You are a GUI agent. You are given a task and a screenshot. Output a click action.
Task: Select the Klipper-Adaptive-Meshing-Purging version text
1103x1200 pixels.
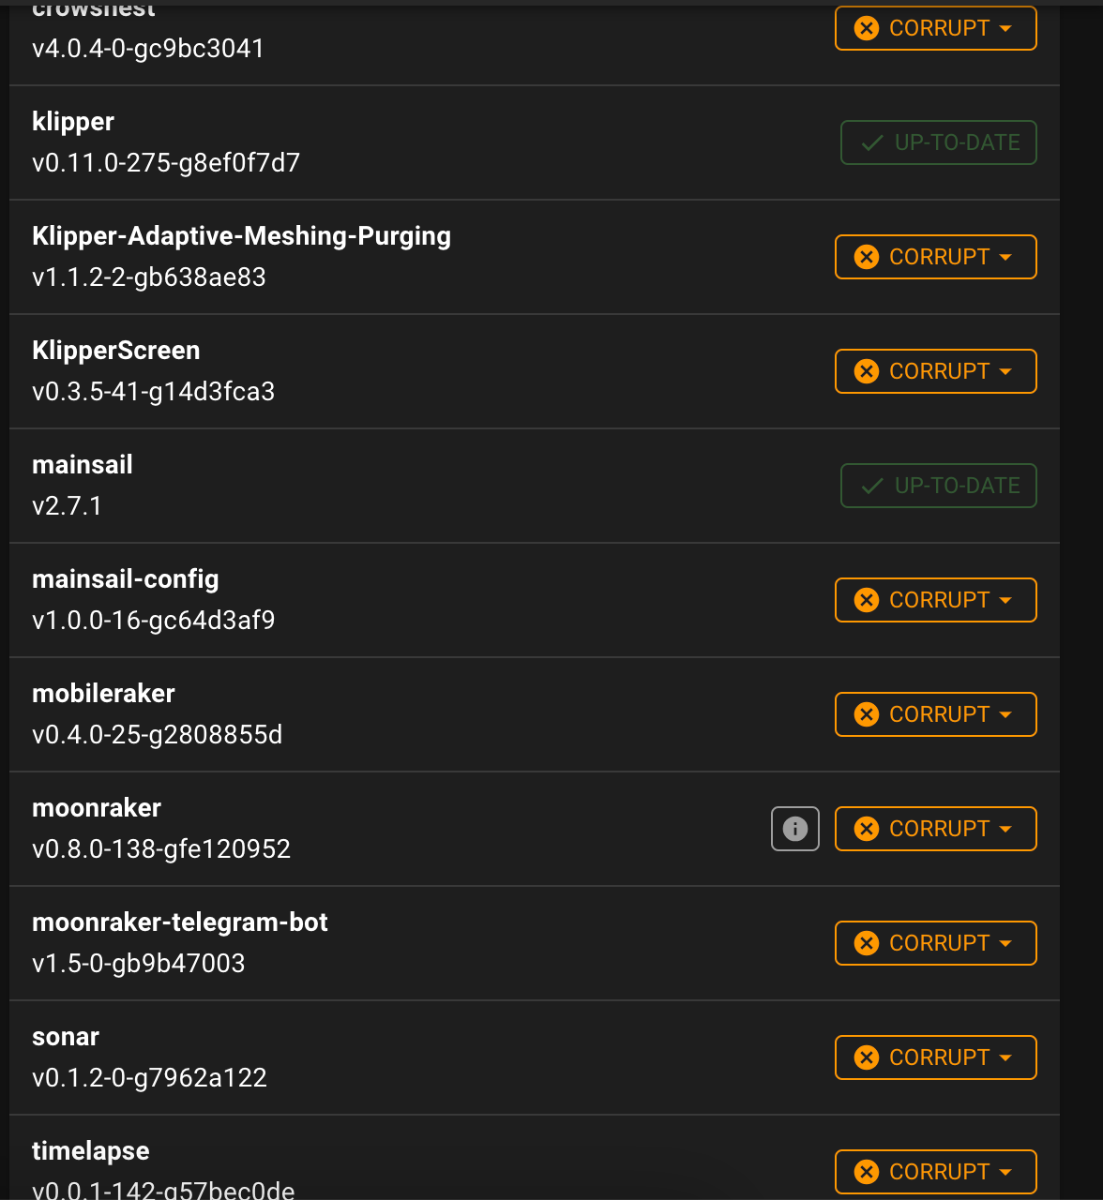tap(149, 277)
